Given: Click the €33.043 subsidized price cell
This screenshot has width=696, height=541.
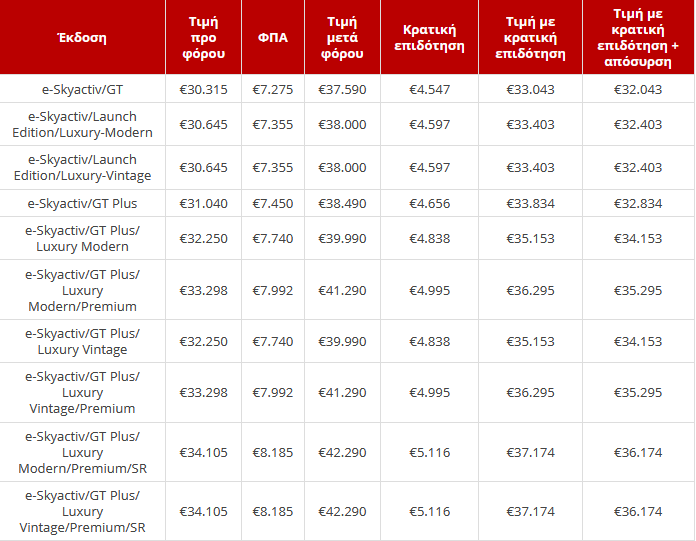Looking at the screenshot, I should tap(530, 89).
